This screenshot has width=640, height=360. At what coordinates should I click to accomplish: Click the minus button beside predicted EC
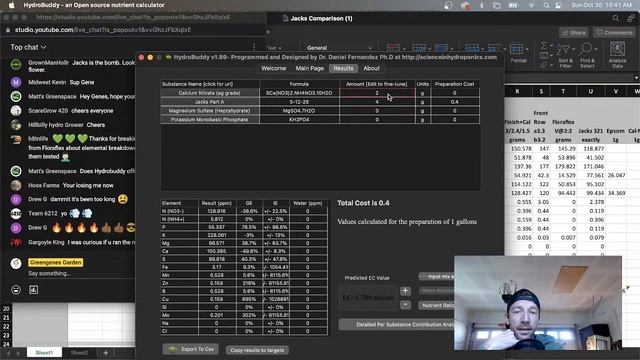click(x=405, y=305)
